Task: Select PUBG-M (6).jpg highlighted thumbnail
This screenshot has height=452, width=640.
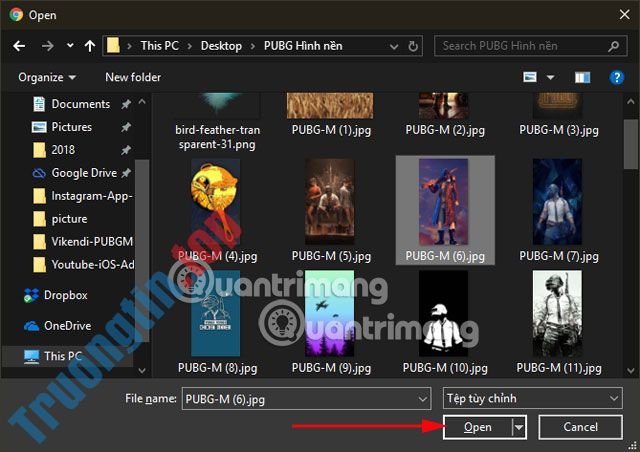Action: coord(444,202)
